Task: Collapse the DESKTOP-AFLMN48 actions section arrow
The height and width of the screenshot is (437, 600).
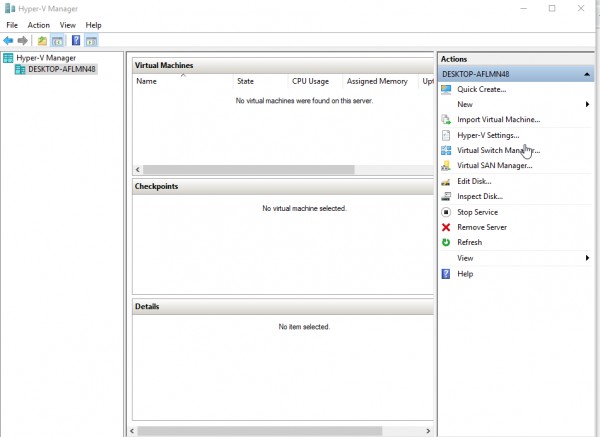Action: pos(587,74)
